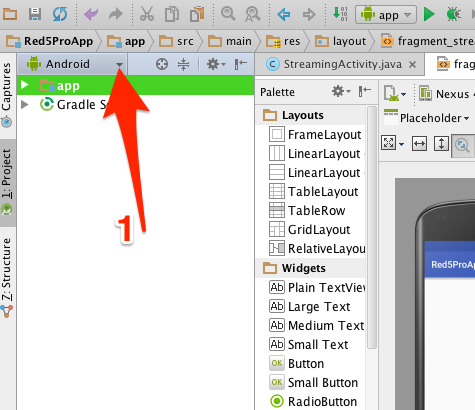Open the Z: Structure side tab

(x=7, y=277)
